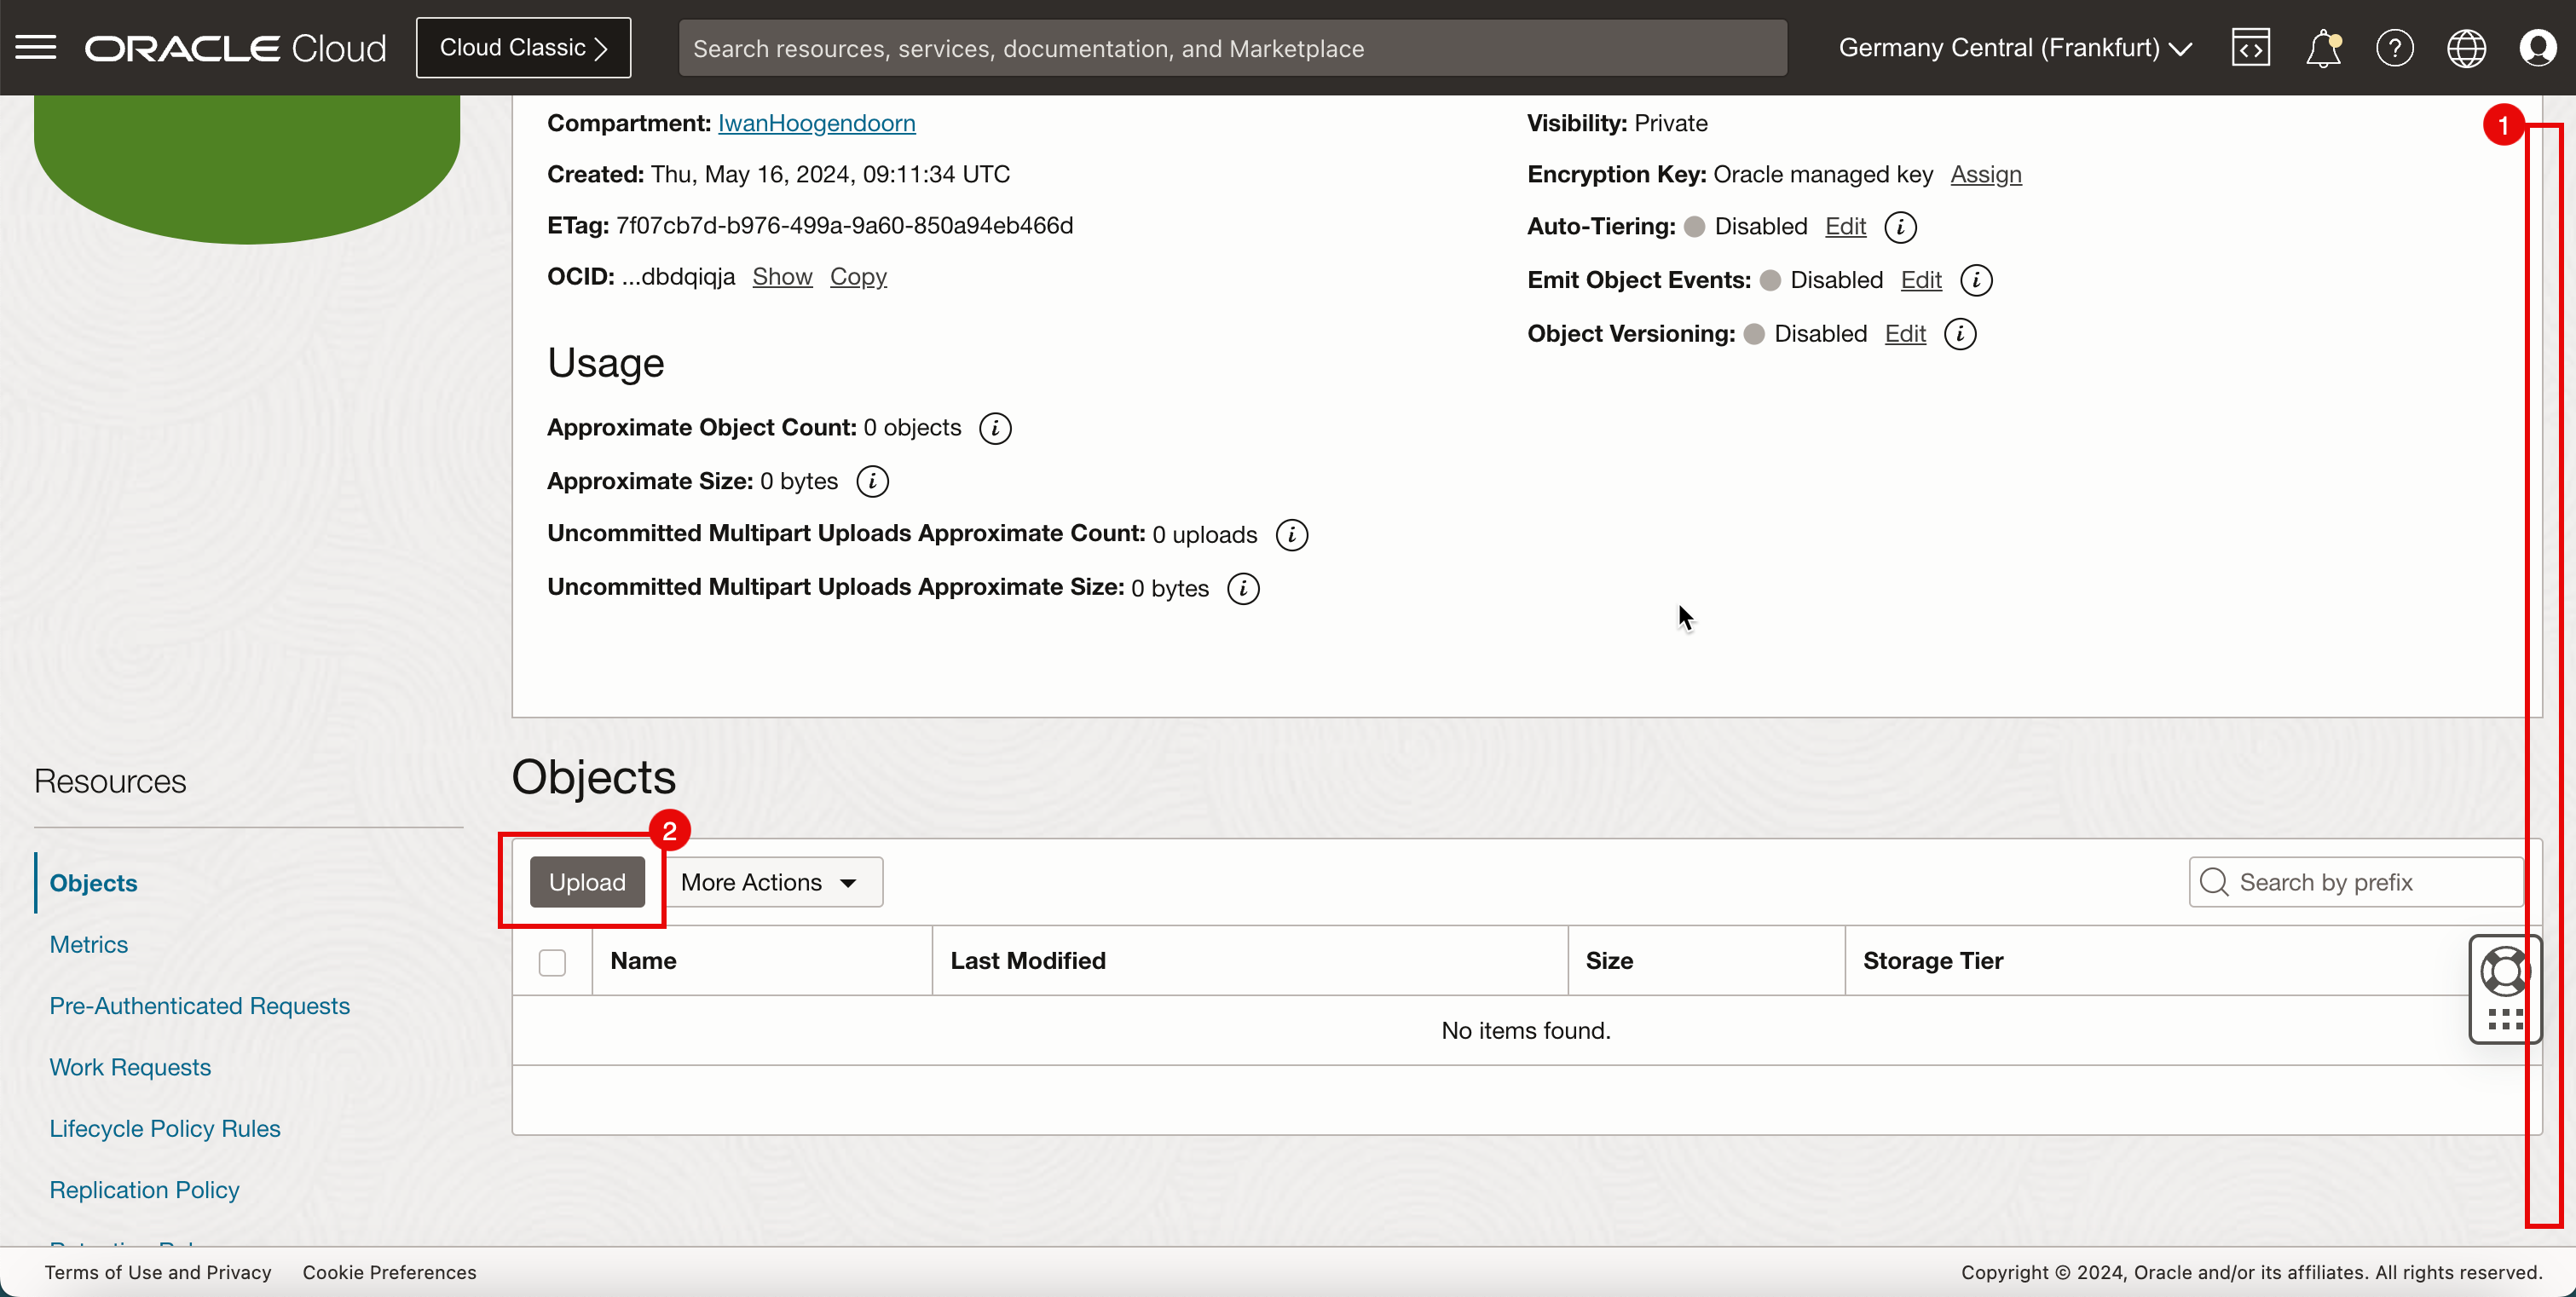This screenshot has height=1297, width=2576.
Task: Click the notification bell icon
Action: [2323, 48]
